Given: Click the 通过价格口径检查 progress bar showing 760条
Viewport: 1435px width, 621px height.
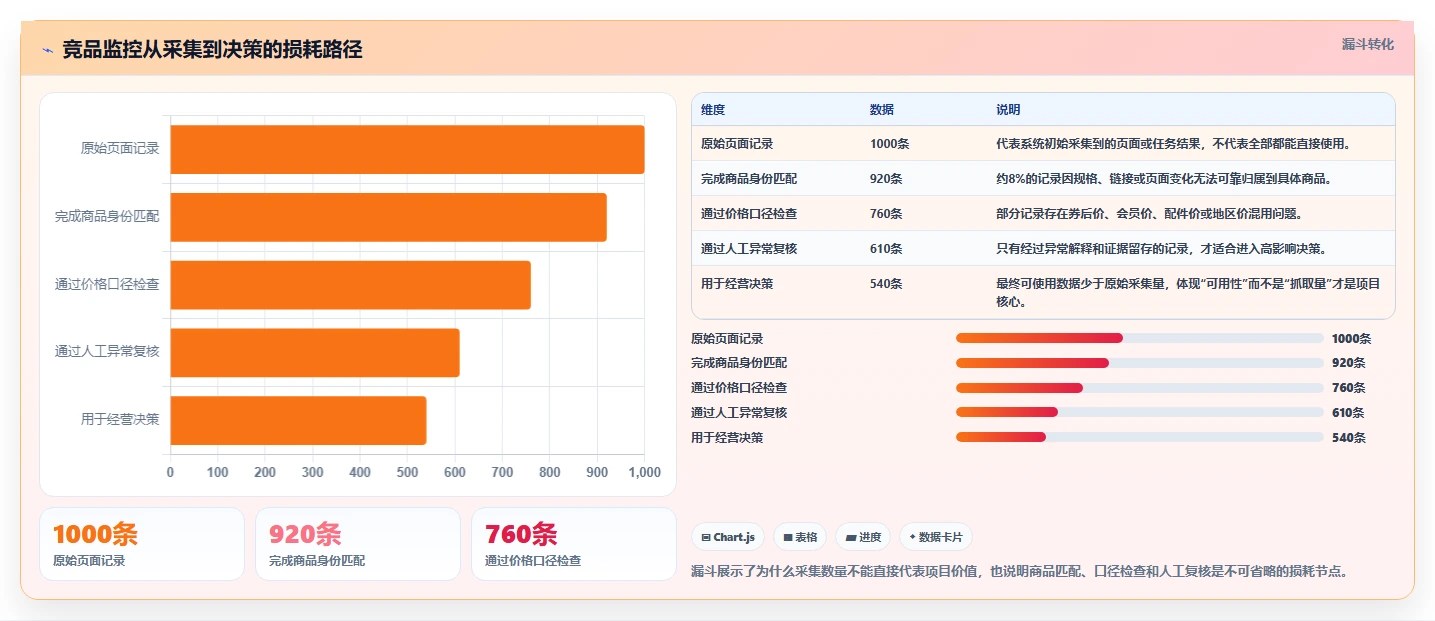Looking at the screenshot, I should (1140, 388).
